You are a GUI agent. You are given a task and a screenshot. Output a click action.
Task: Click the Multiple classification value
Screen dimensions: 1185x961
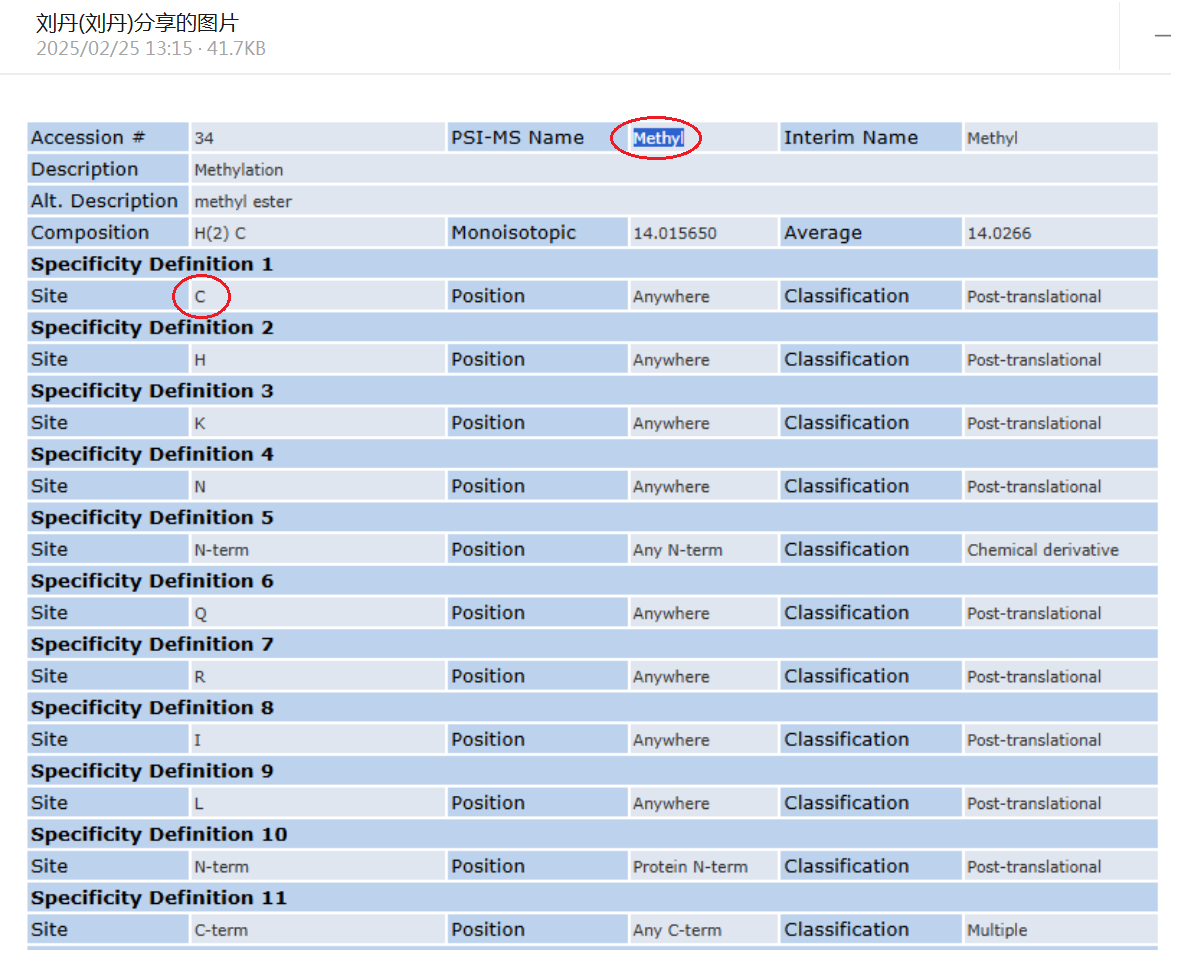pyautogui.click(x=996, y=930)
